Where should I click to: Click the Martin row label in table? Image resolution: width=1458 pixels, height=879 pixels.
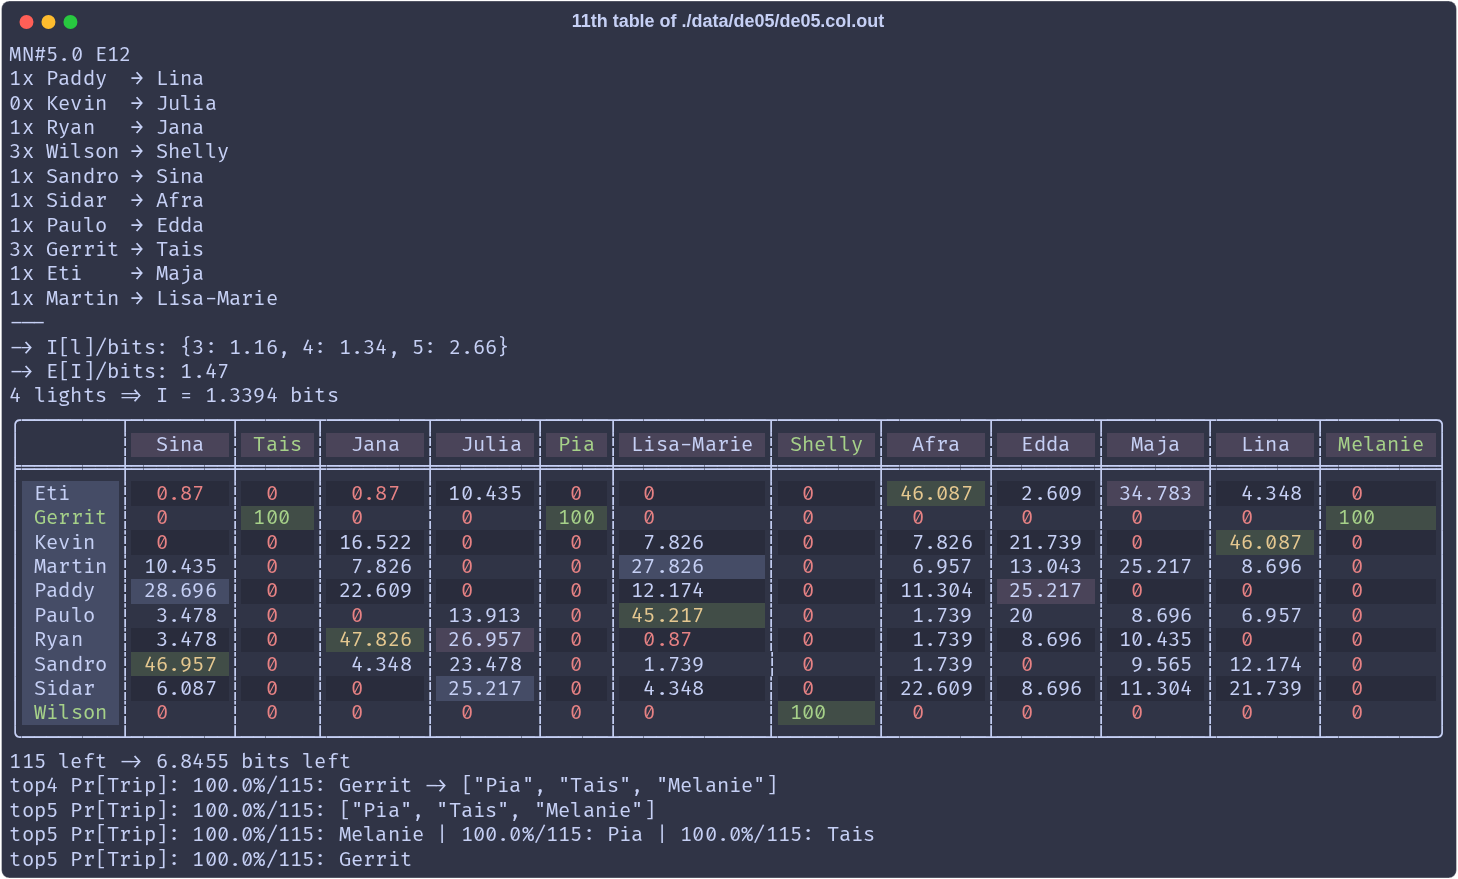point(70,566)
